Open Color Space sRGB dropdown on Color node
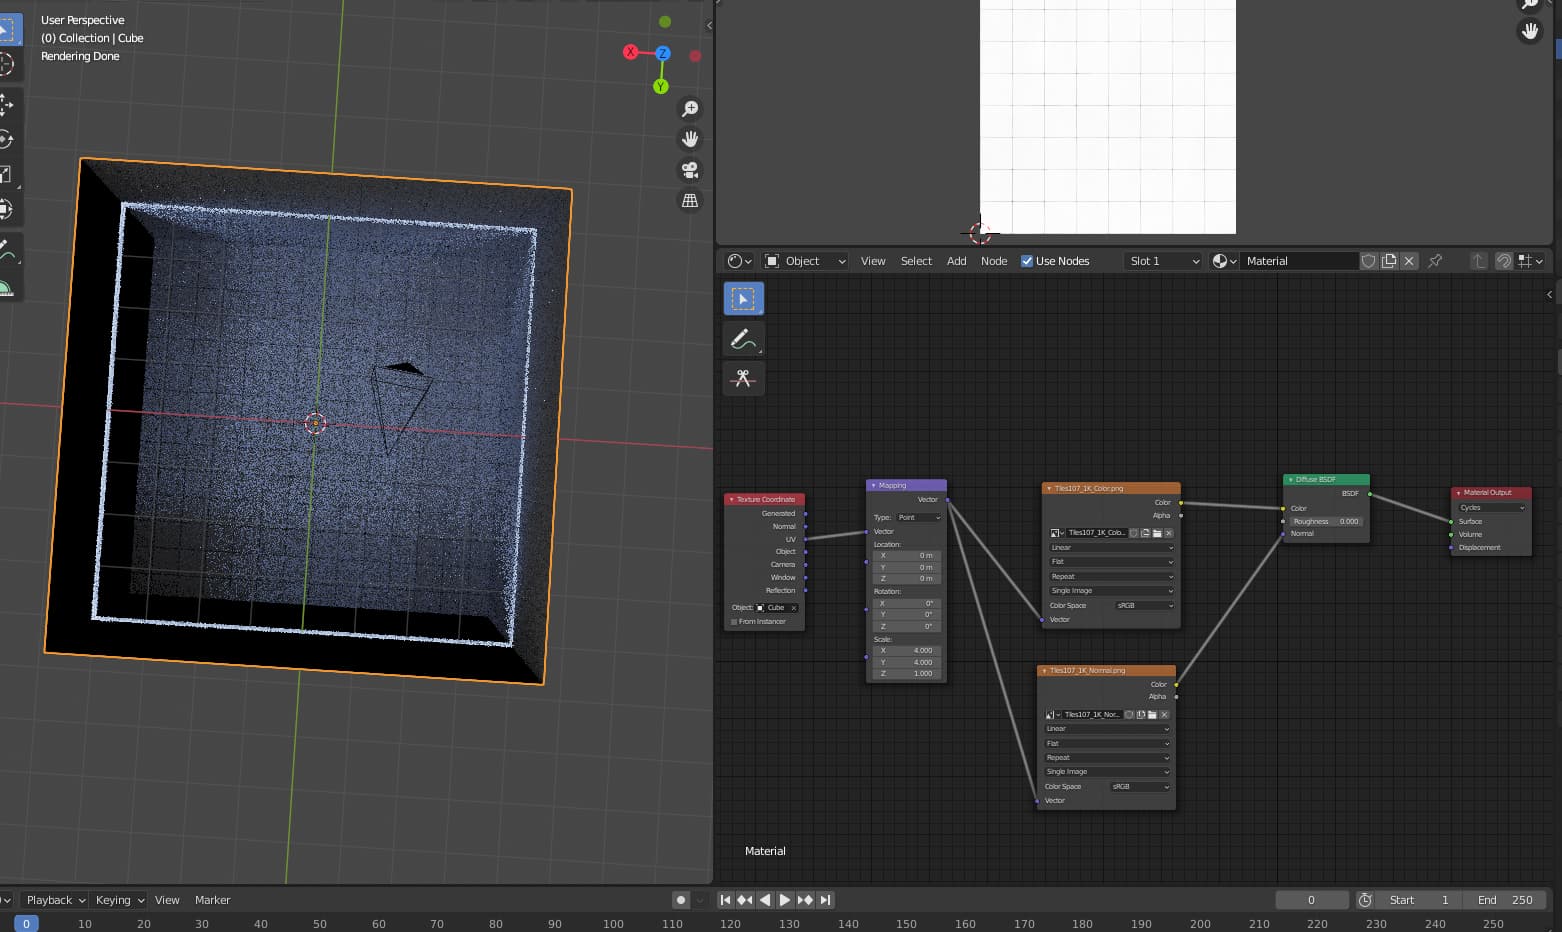Image resolution: width=1562 pixels, height=932 pixels. coord(1144,606)
